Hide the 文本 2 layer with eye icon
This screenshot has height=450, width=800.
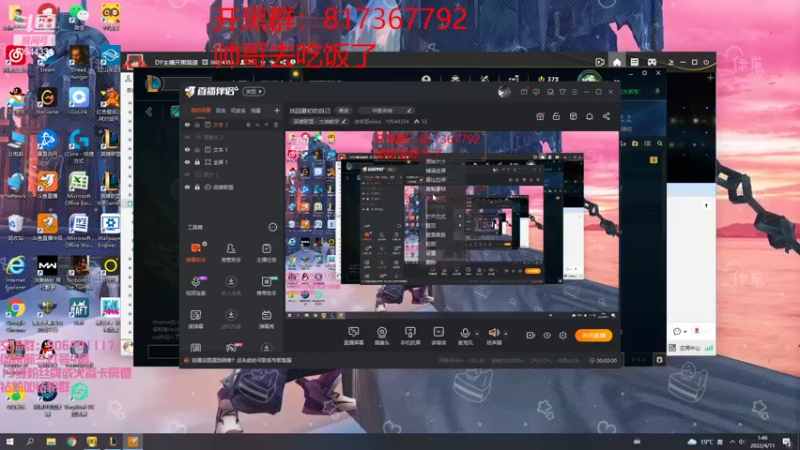click(187, 124)
